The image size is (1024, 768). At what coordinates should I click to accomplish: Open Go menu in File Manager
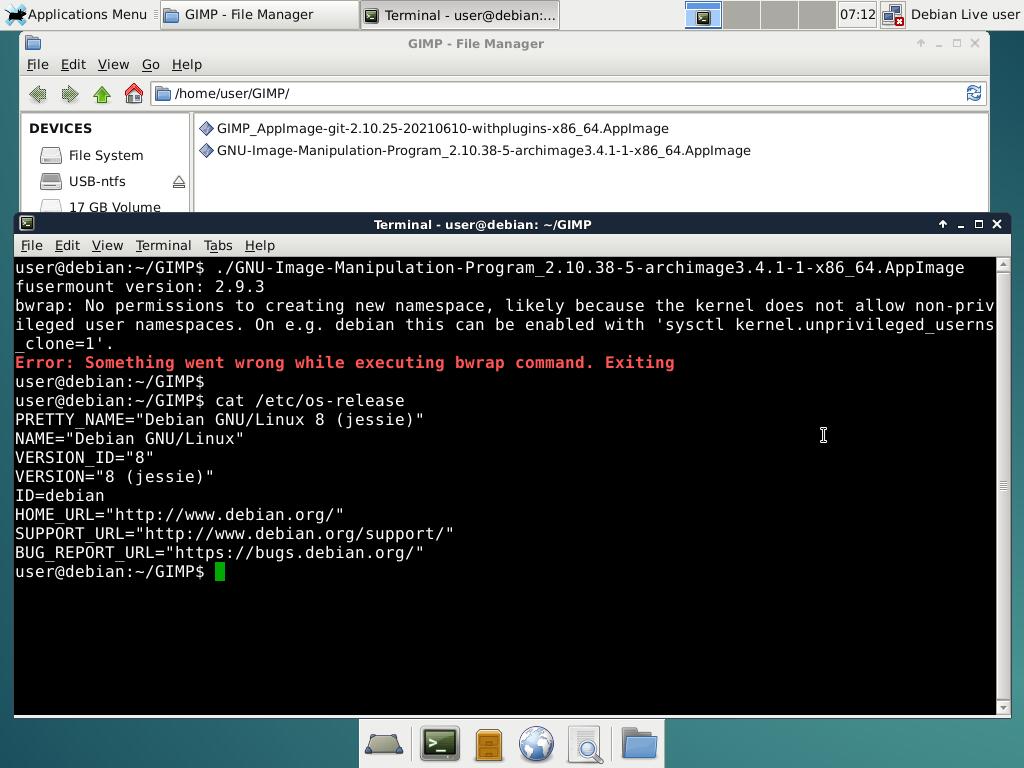pos(150,65)
